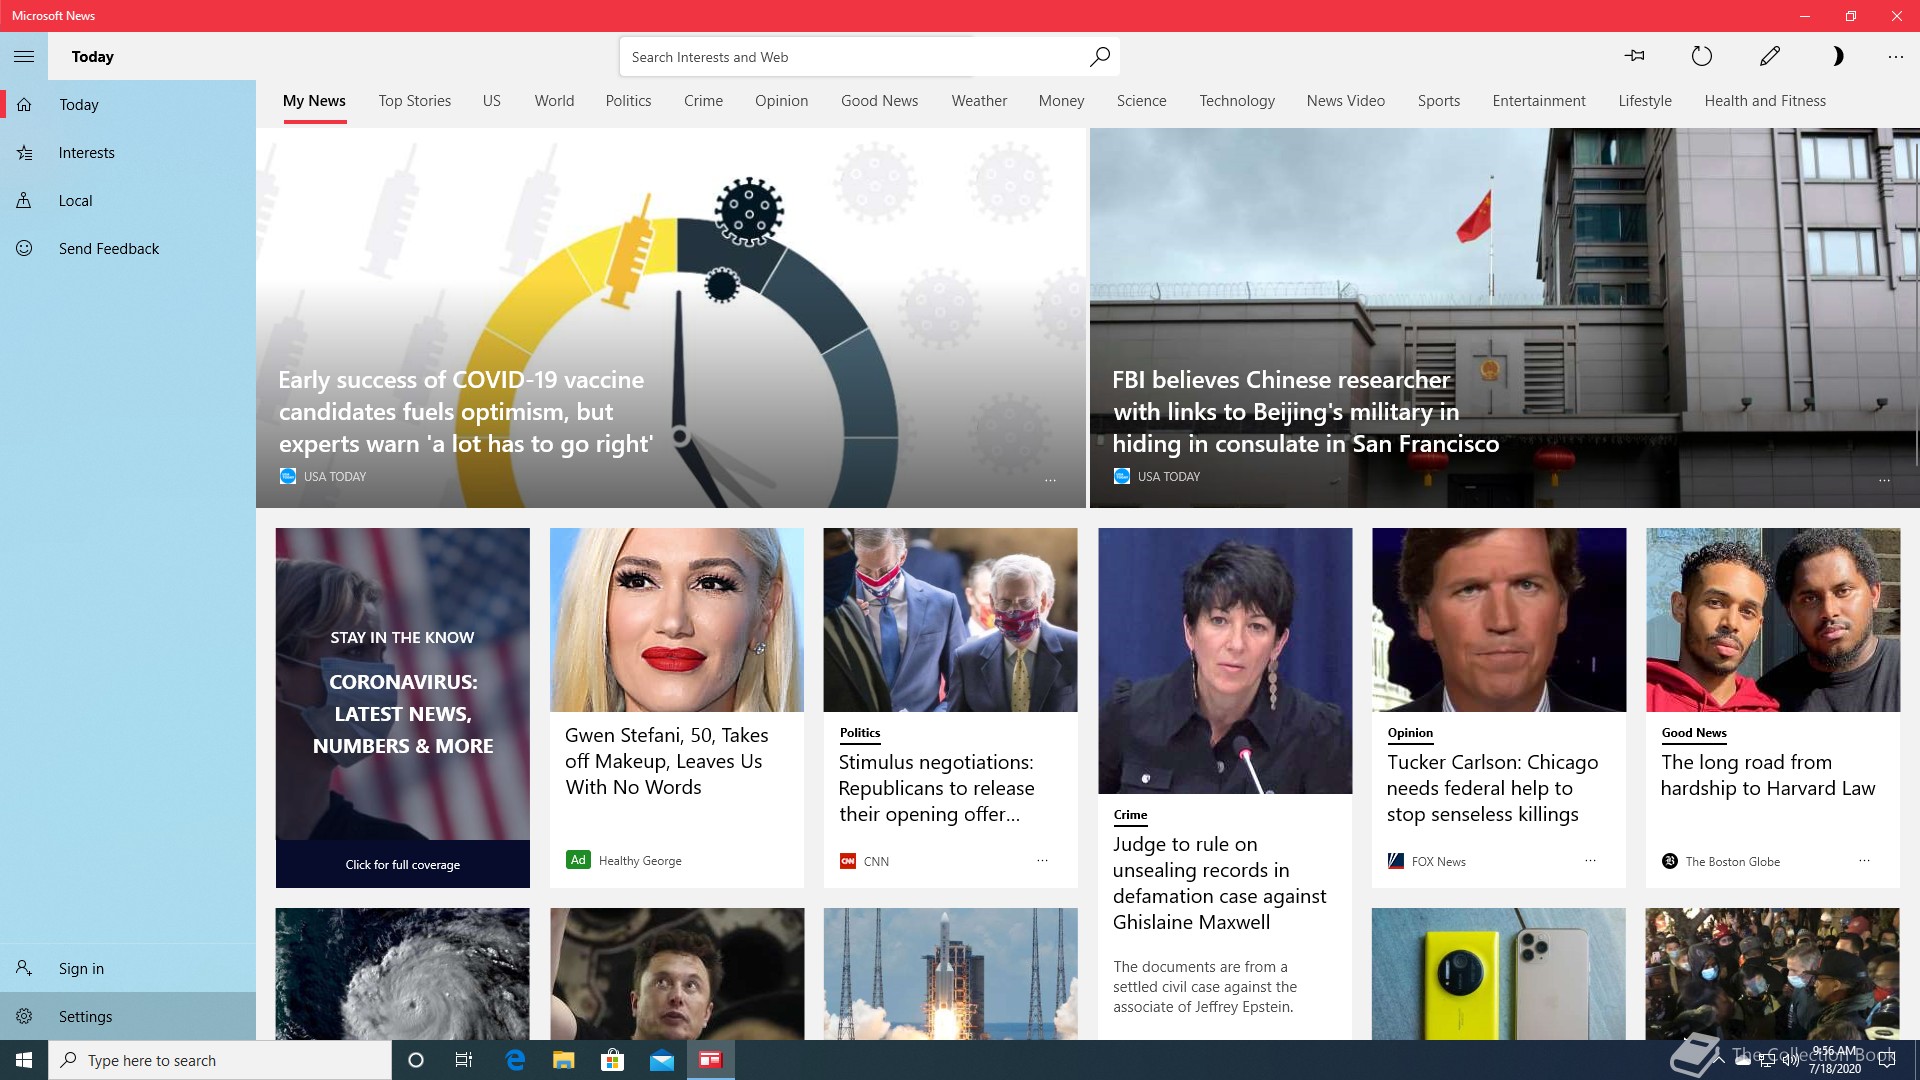The height and width of the screenshot is (1080, 1920).
Task: Open the Gwen Stefani ad headline
Action: (666, 761)
